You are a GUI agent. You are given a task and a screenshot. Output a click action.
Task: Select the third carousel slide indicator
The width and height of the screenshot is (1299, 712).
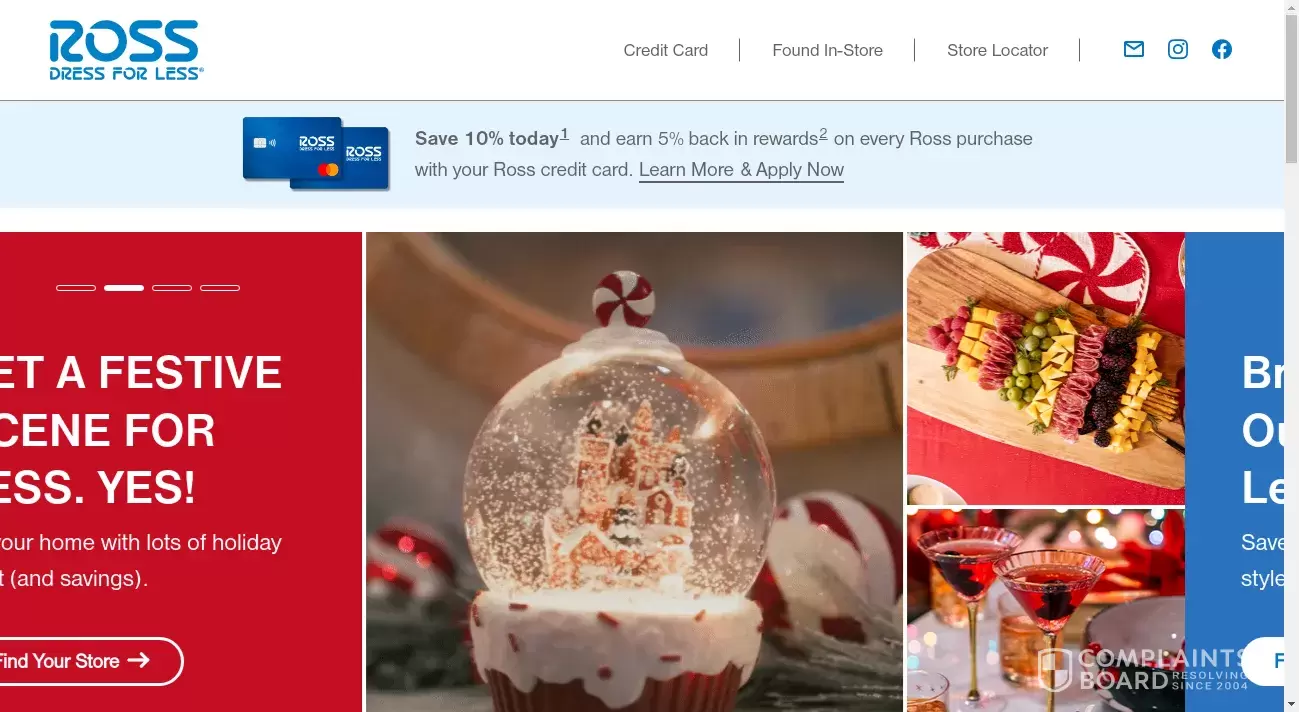pyautogui.click(x=172, y=288)
